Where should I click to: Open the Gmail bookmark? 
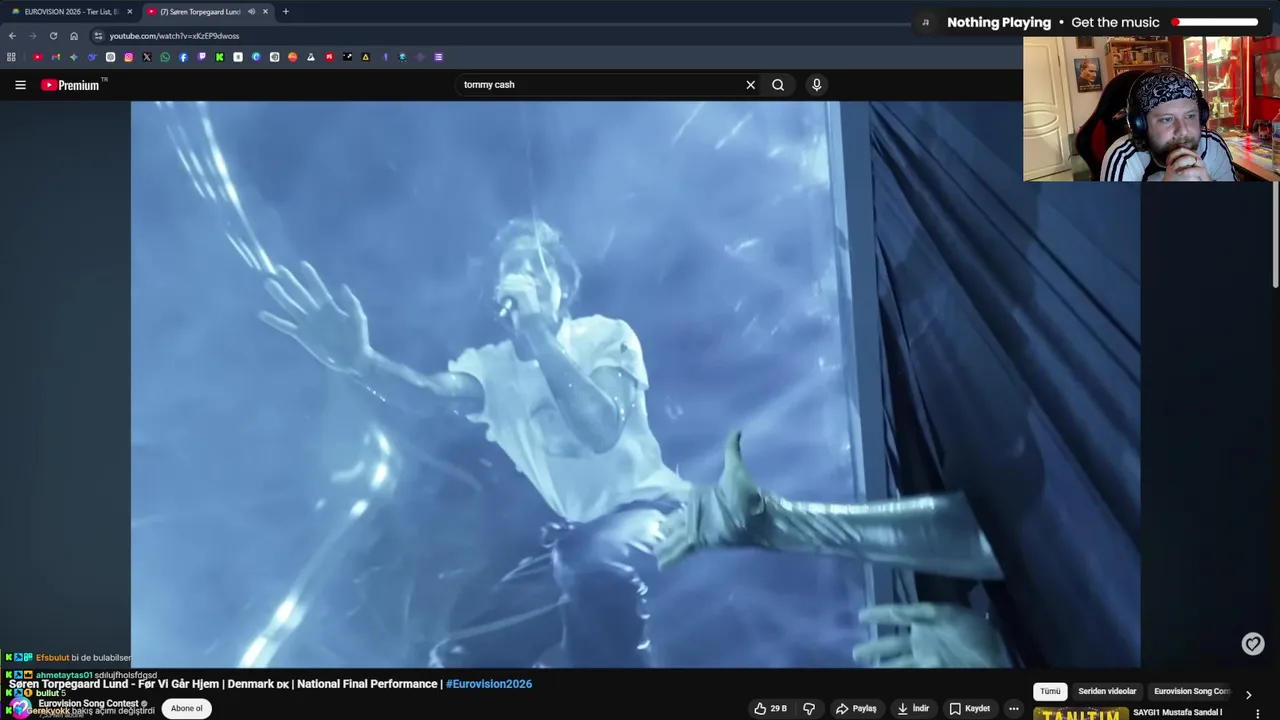coord(55,57)
